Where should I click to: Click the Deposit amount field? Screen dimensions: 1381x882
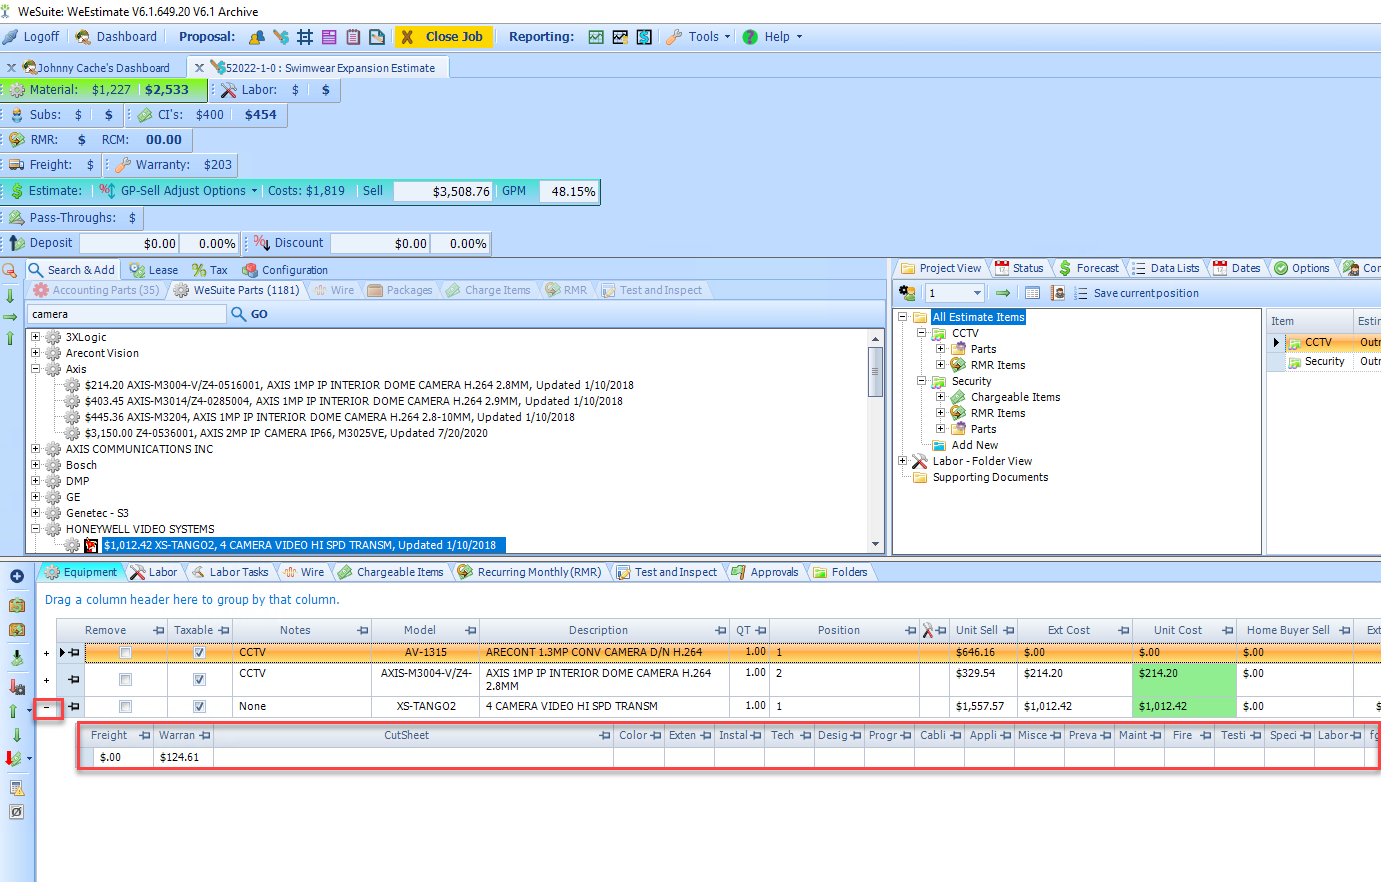(129, 243)
